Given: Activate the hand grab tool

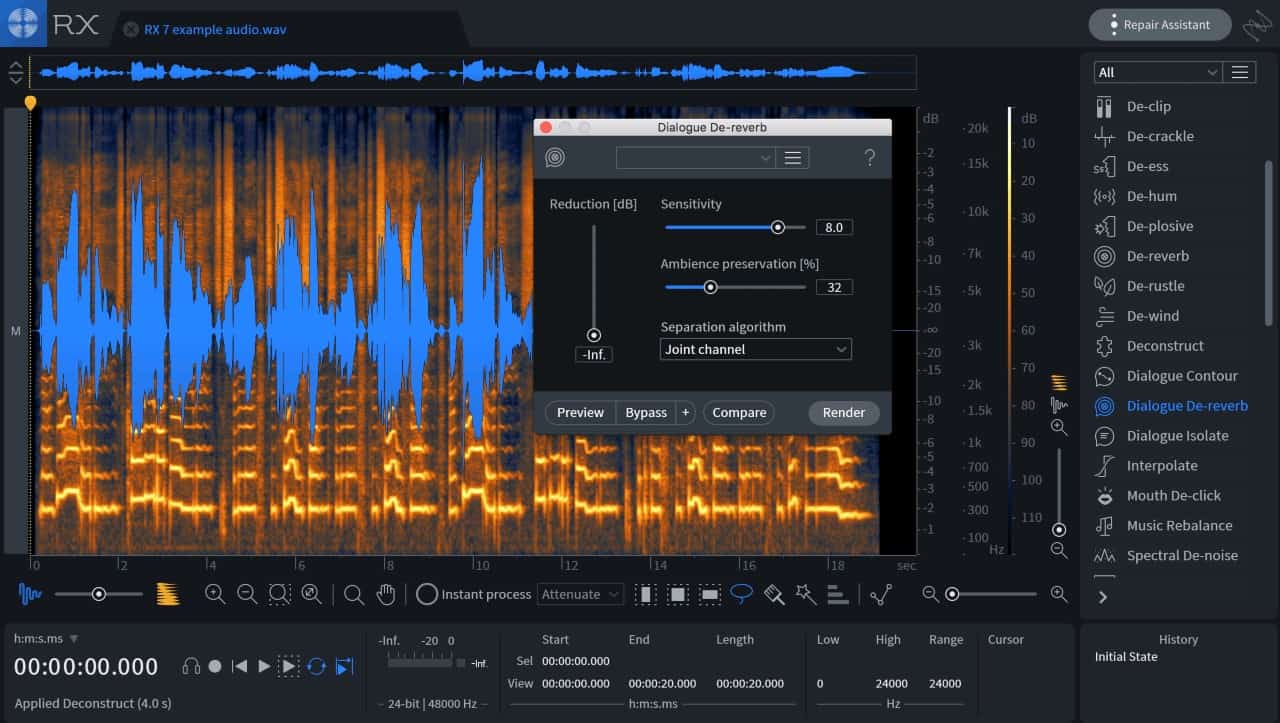Looking at the screenshot, I should [386, 594].
